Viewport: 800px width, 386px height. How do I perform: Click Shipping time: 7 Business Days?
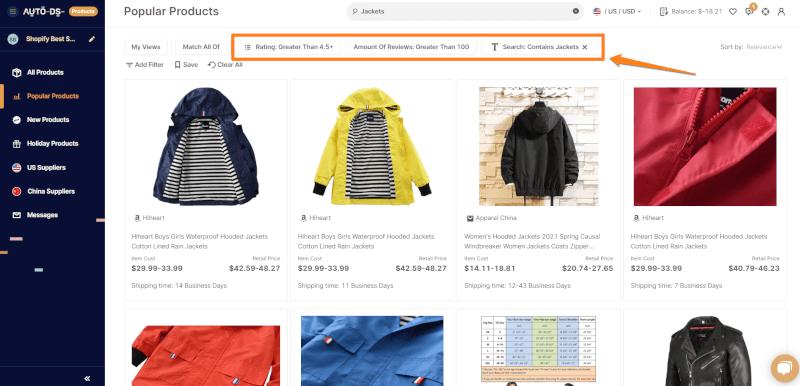pos(676,286)
